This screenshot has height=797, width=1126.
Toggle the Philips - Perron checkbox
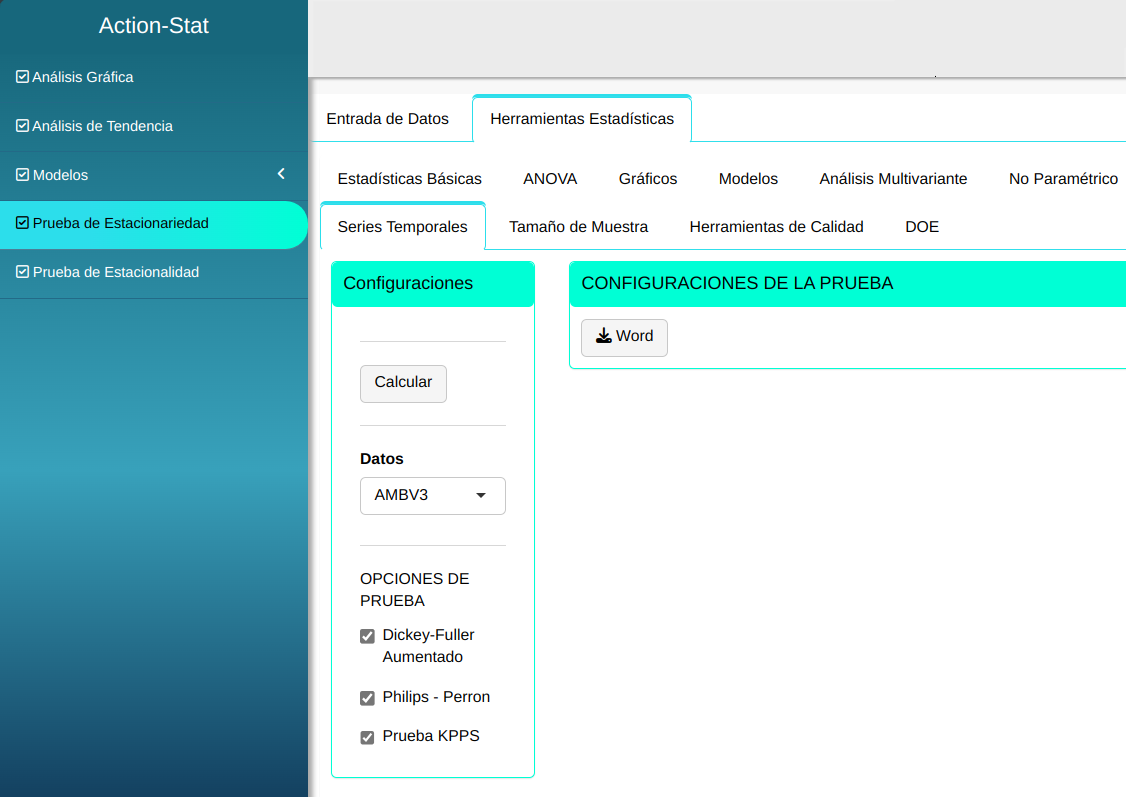(367, 698)
